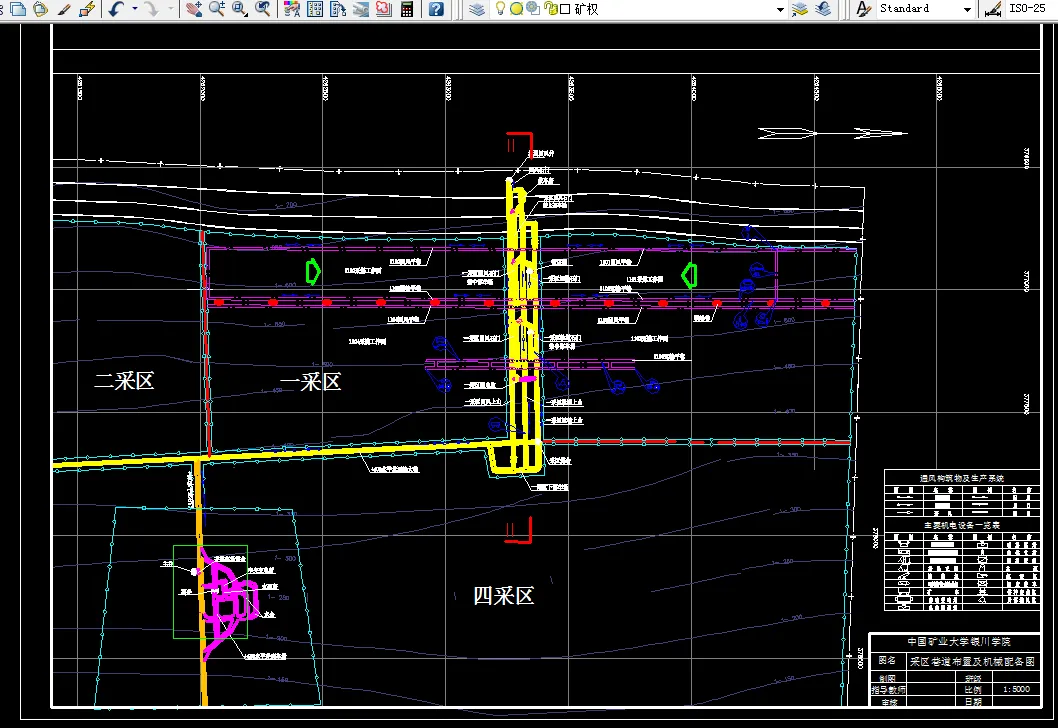This screenshot has height=728, width=1058.
Task: Click Make Object's Layer Current icon
Action: (800, 9)
